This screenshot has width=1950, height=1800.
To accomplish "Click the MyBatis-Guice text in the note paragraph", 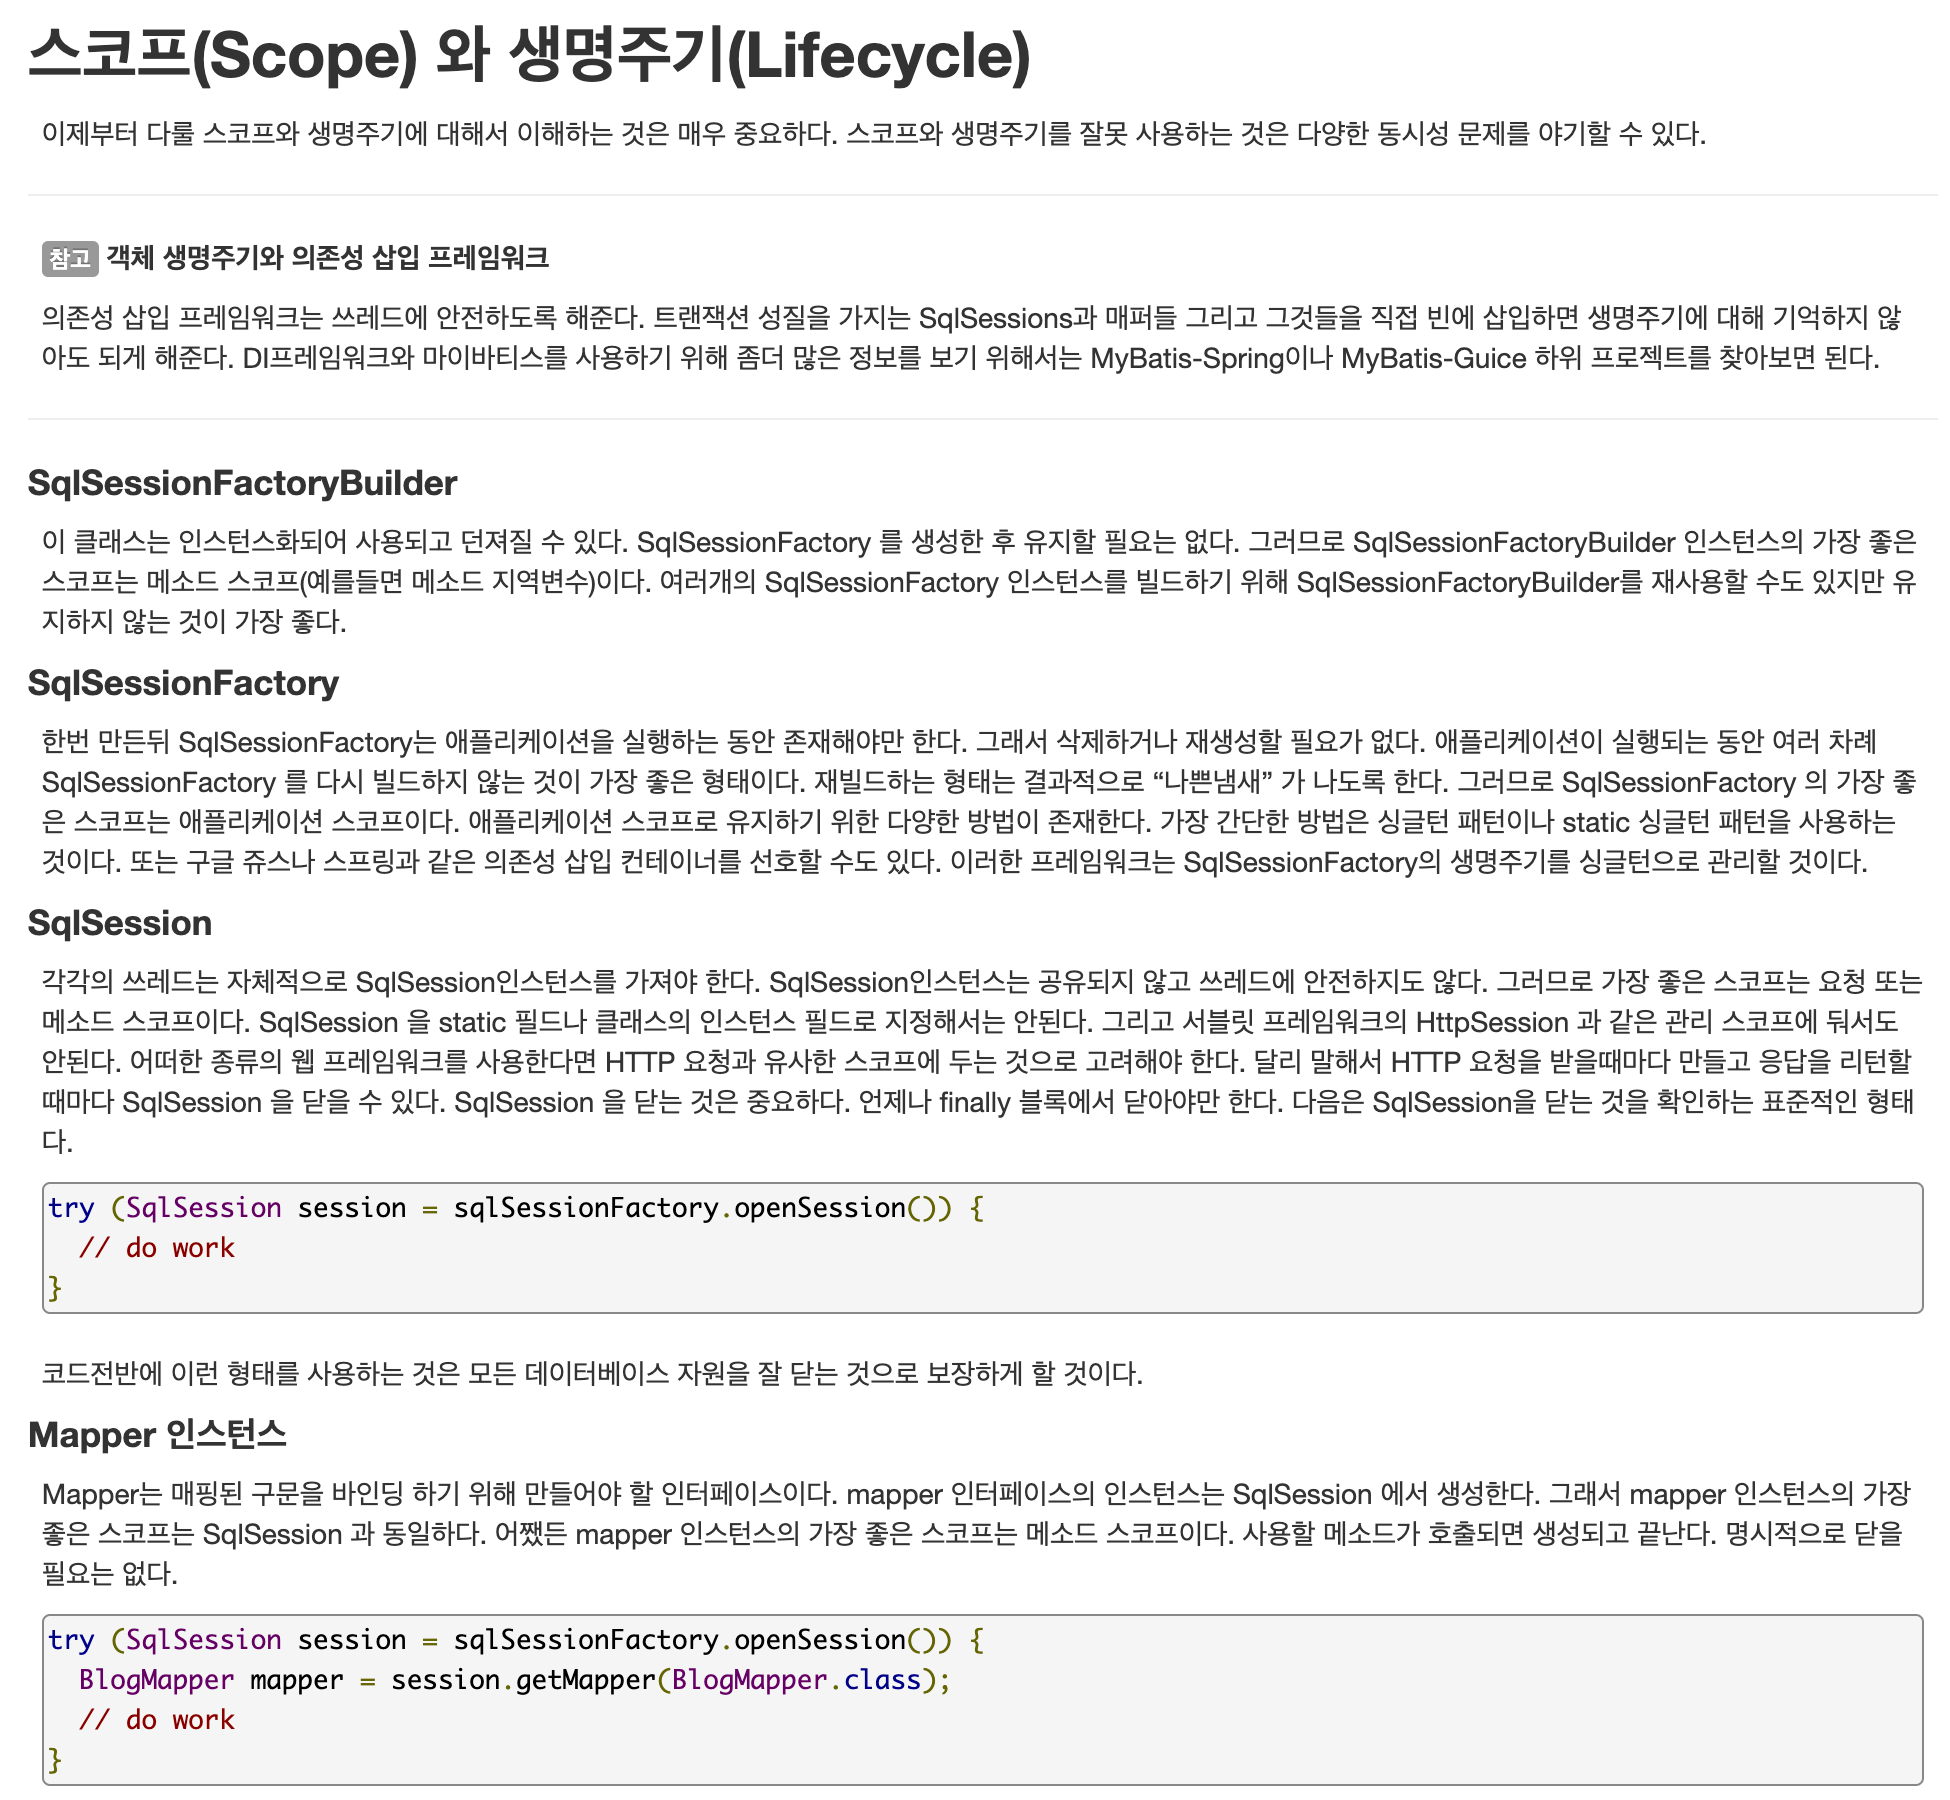I will coord(1432,358).
